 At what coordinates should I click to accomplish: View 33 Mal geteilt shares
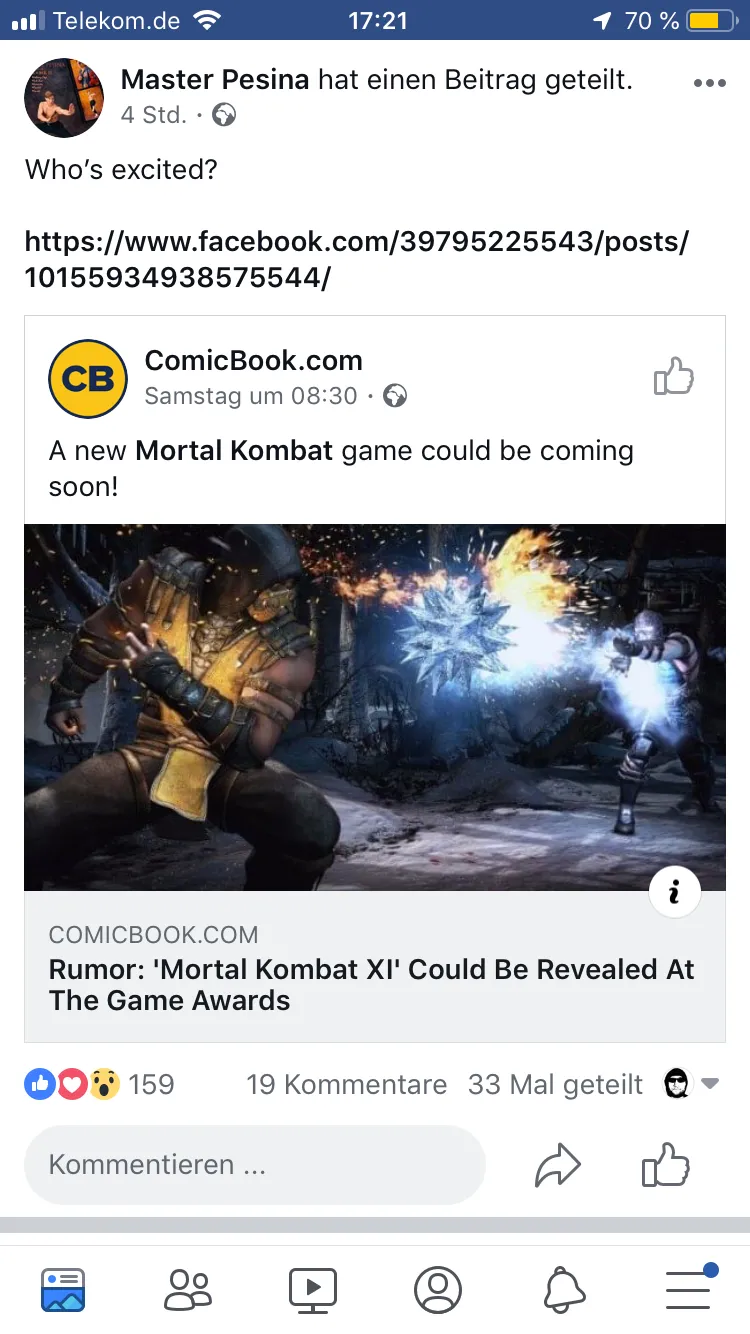tap(555, 1084)
